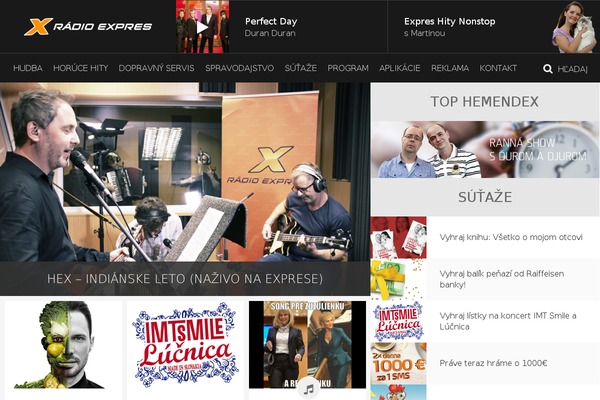
Task: Click the Súťaže sidebar heading
Action: pyautogui.click(x=485, y=197)
